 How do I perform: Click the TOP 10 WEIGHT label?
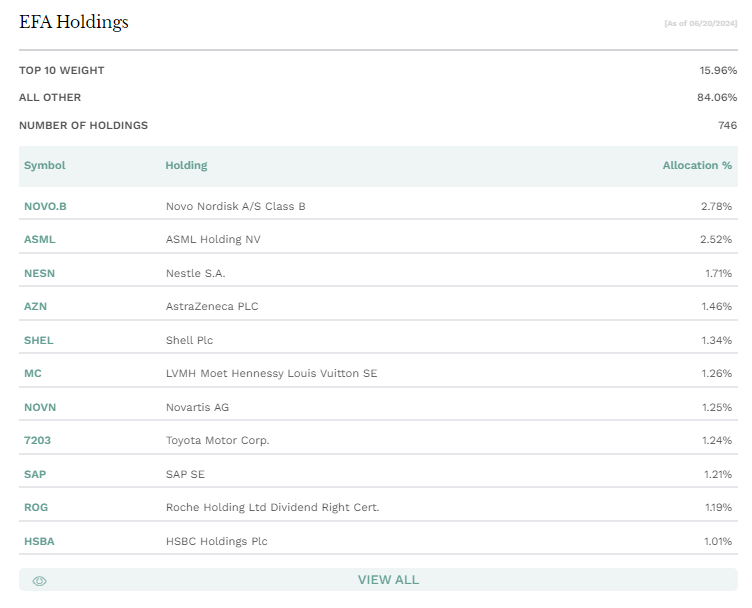tap(61, 70)
